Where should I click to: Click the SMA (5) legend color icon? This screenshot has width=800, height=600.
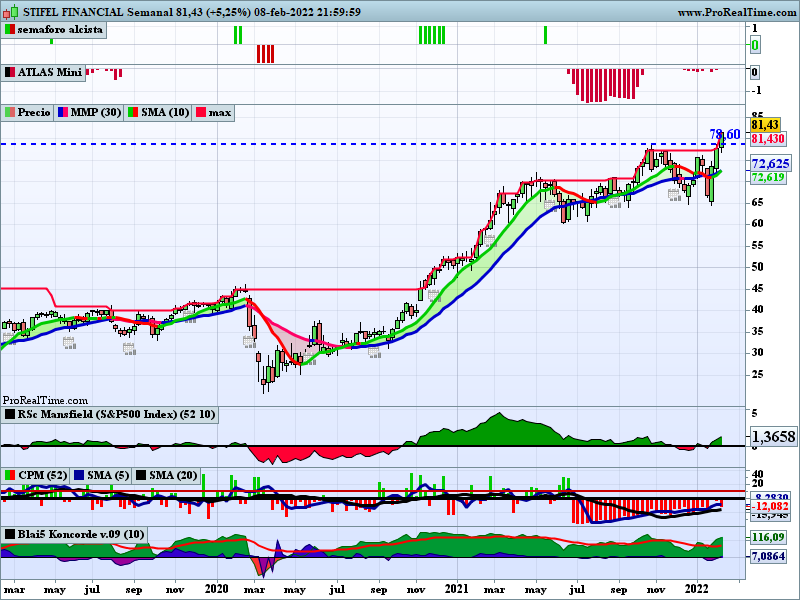(79, 476)
